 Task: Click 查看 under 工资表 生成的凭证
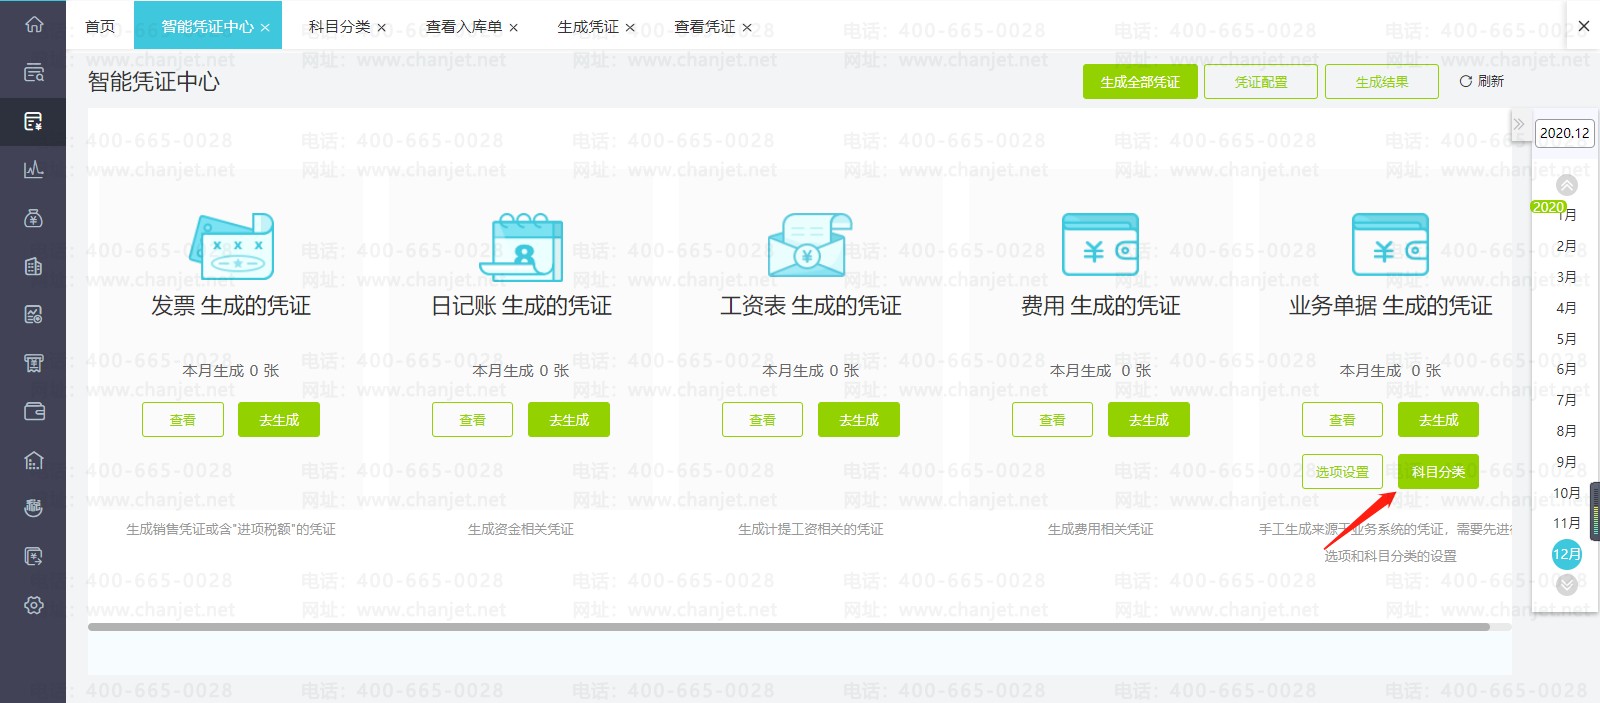[762, 420]
